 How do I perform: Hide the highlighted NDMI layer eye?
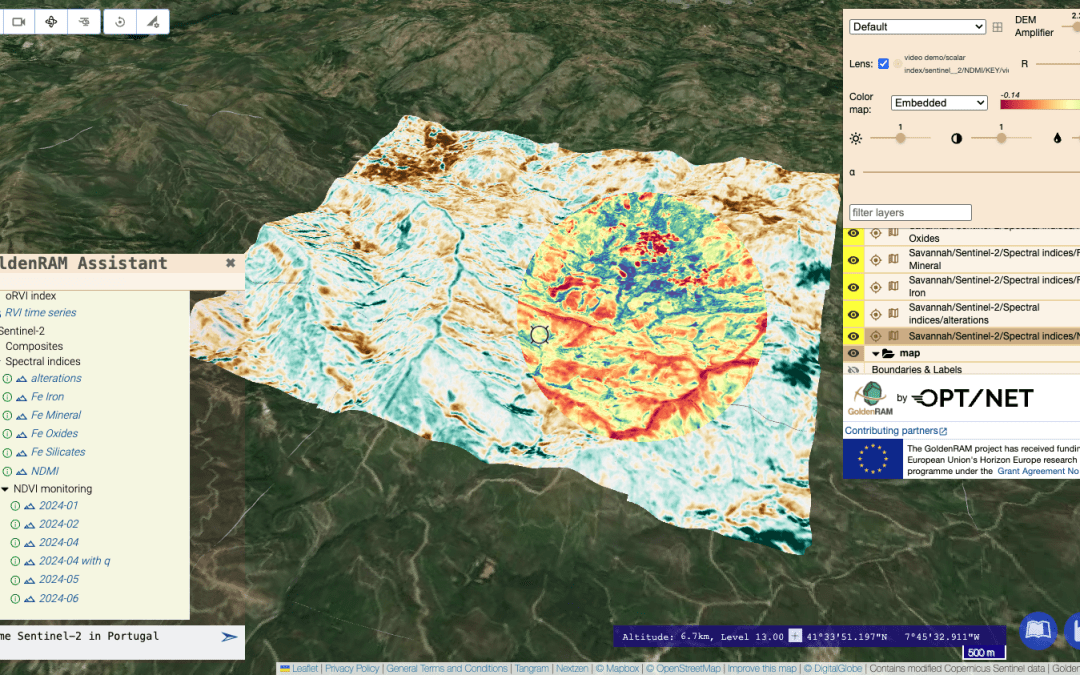coord(853,336)
